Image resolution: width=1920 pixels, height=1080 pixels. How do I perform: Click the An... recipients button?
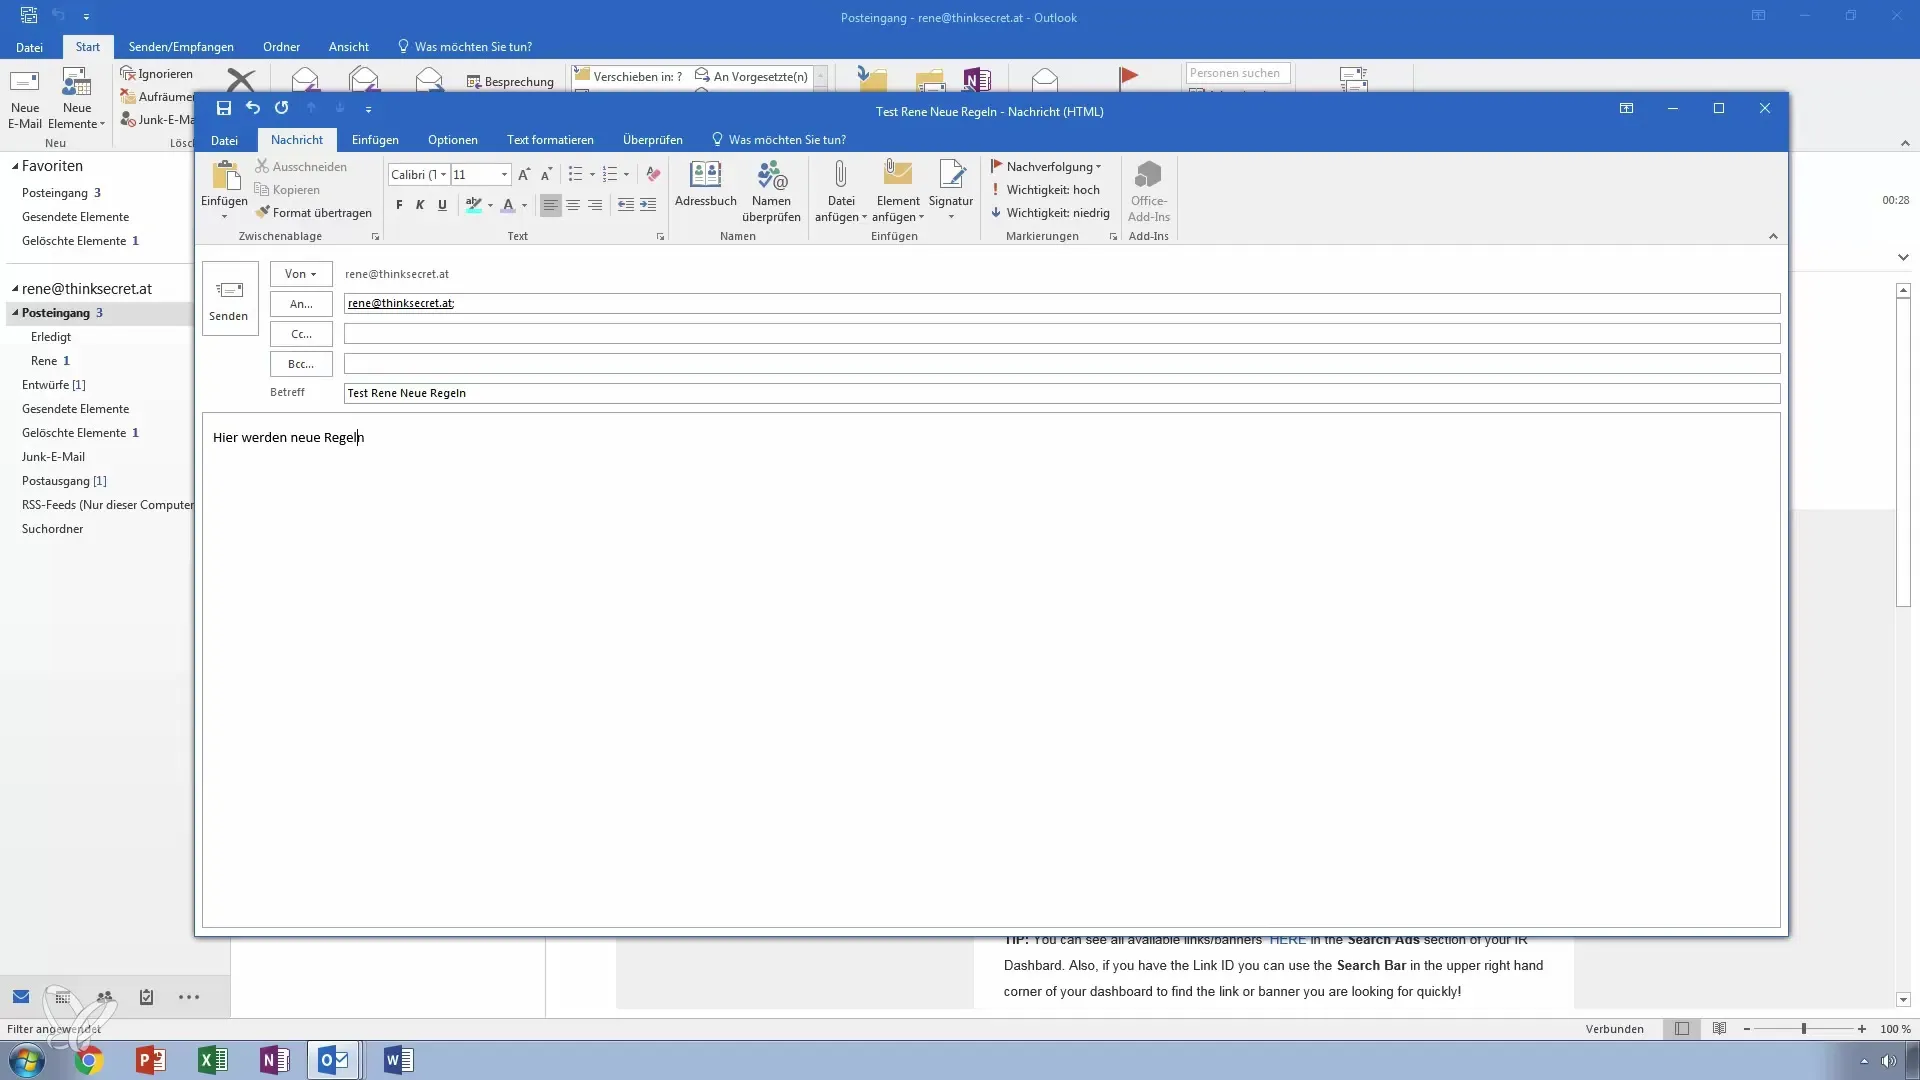(301, 304)
